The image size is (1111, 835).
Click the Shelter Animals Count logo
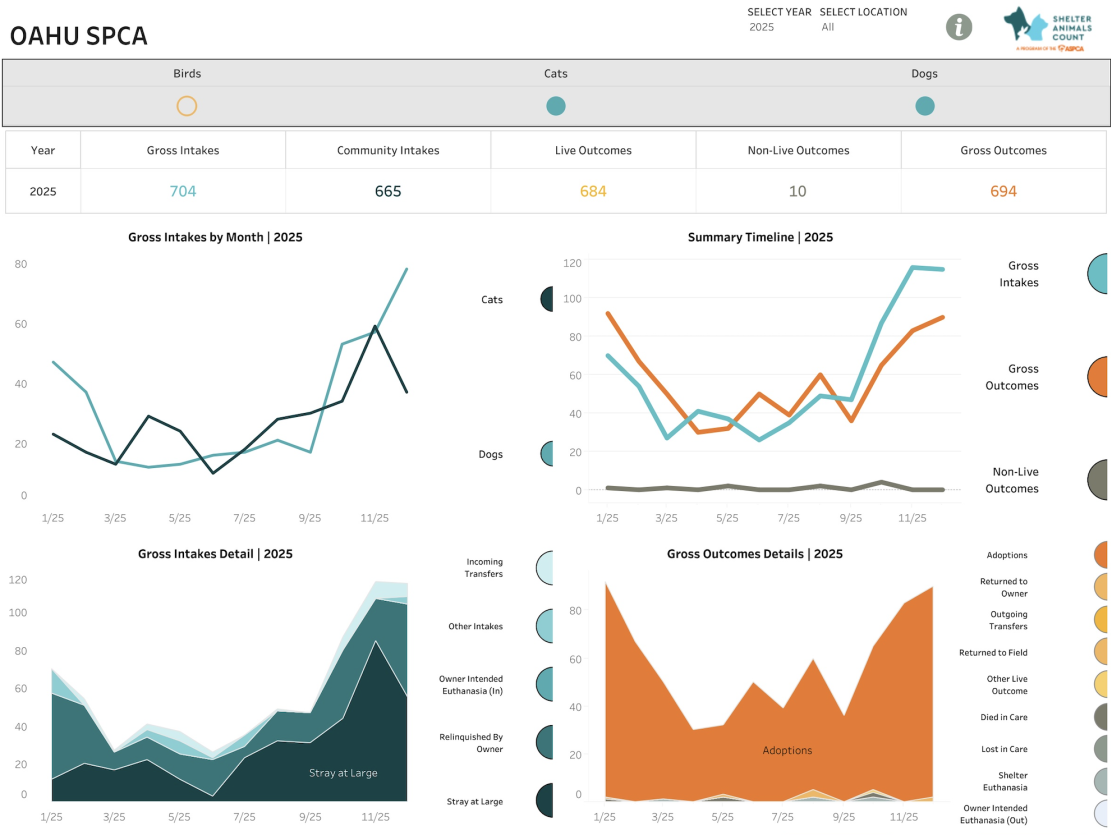(1048, 29)
